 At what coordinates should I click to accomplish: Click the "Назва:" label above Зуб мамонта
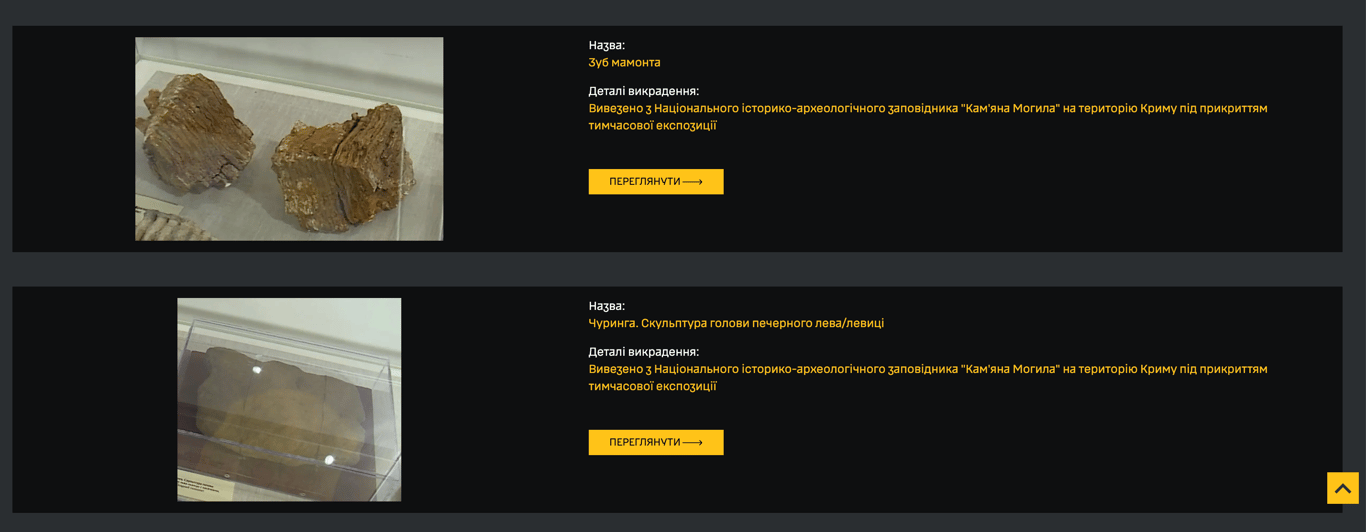point(606,46)
